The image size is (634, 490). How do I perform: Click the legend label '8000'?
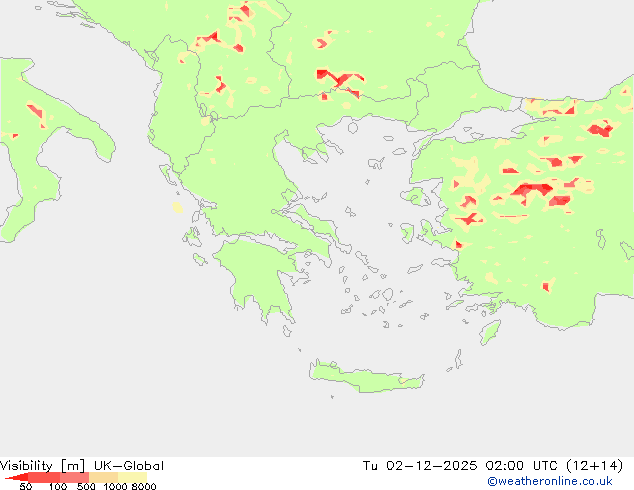[x=144, y=486]
